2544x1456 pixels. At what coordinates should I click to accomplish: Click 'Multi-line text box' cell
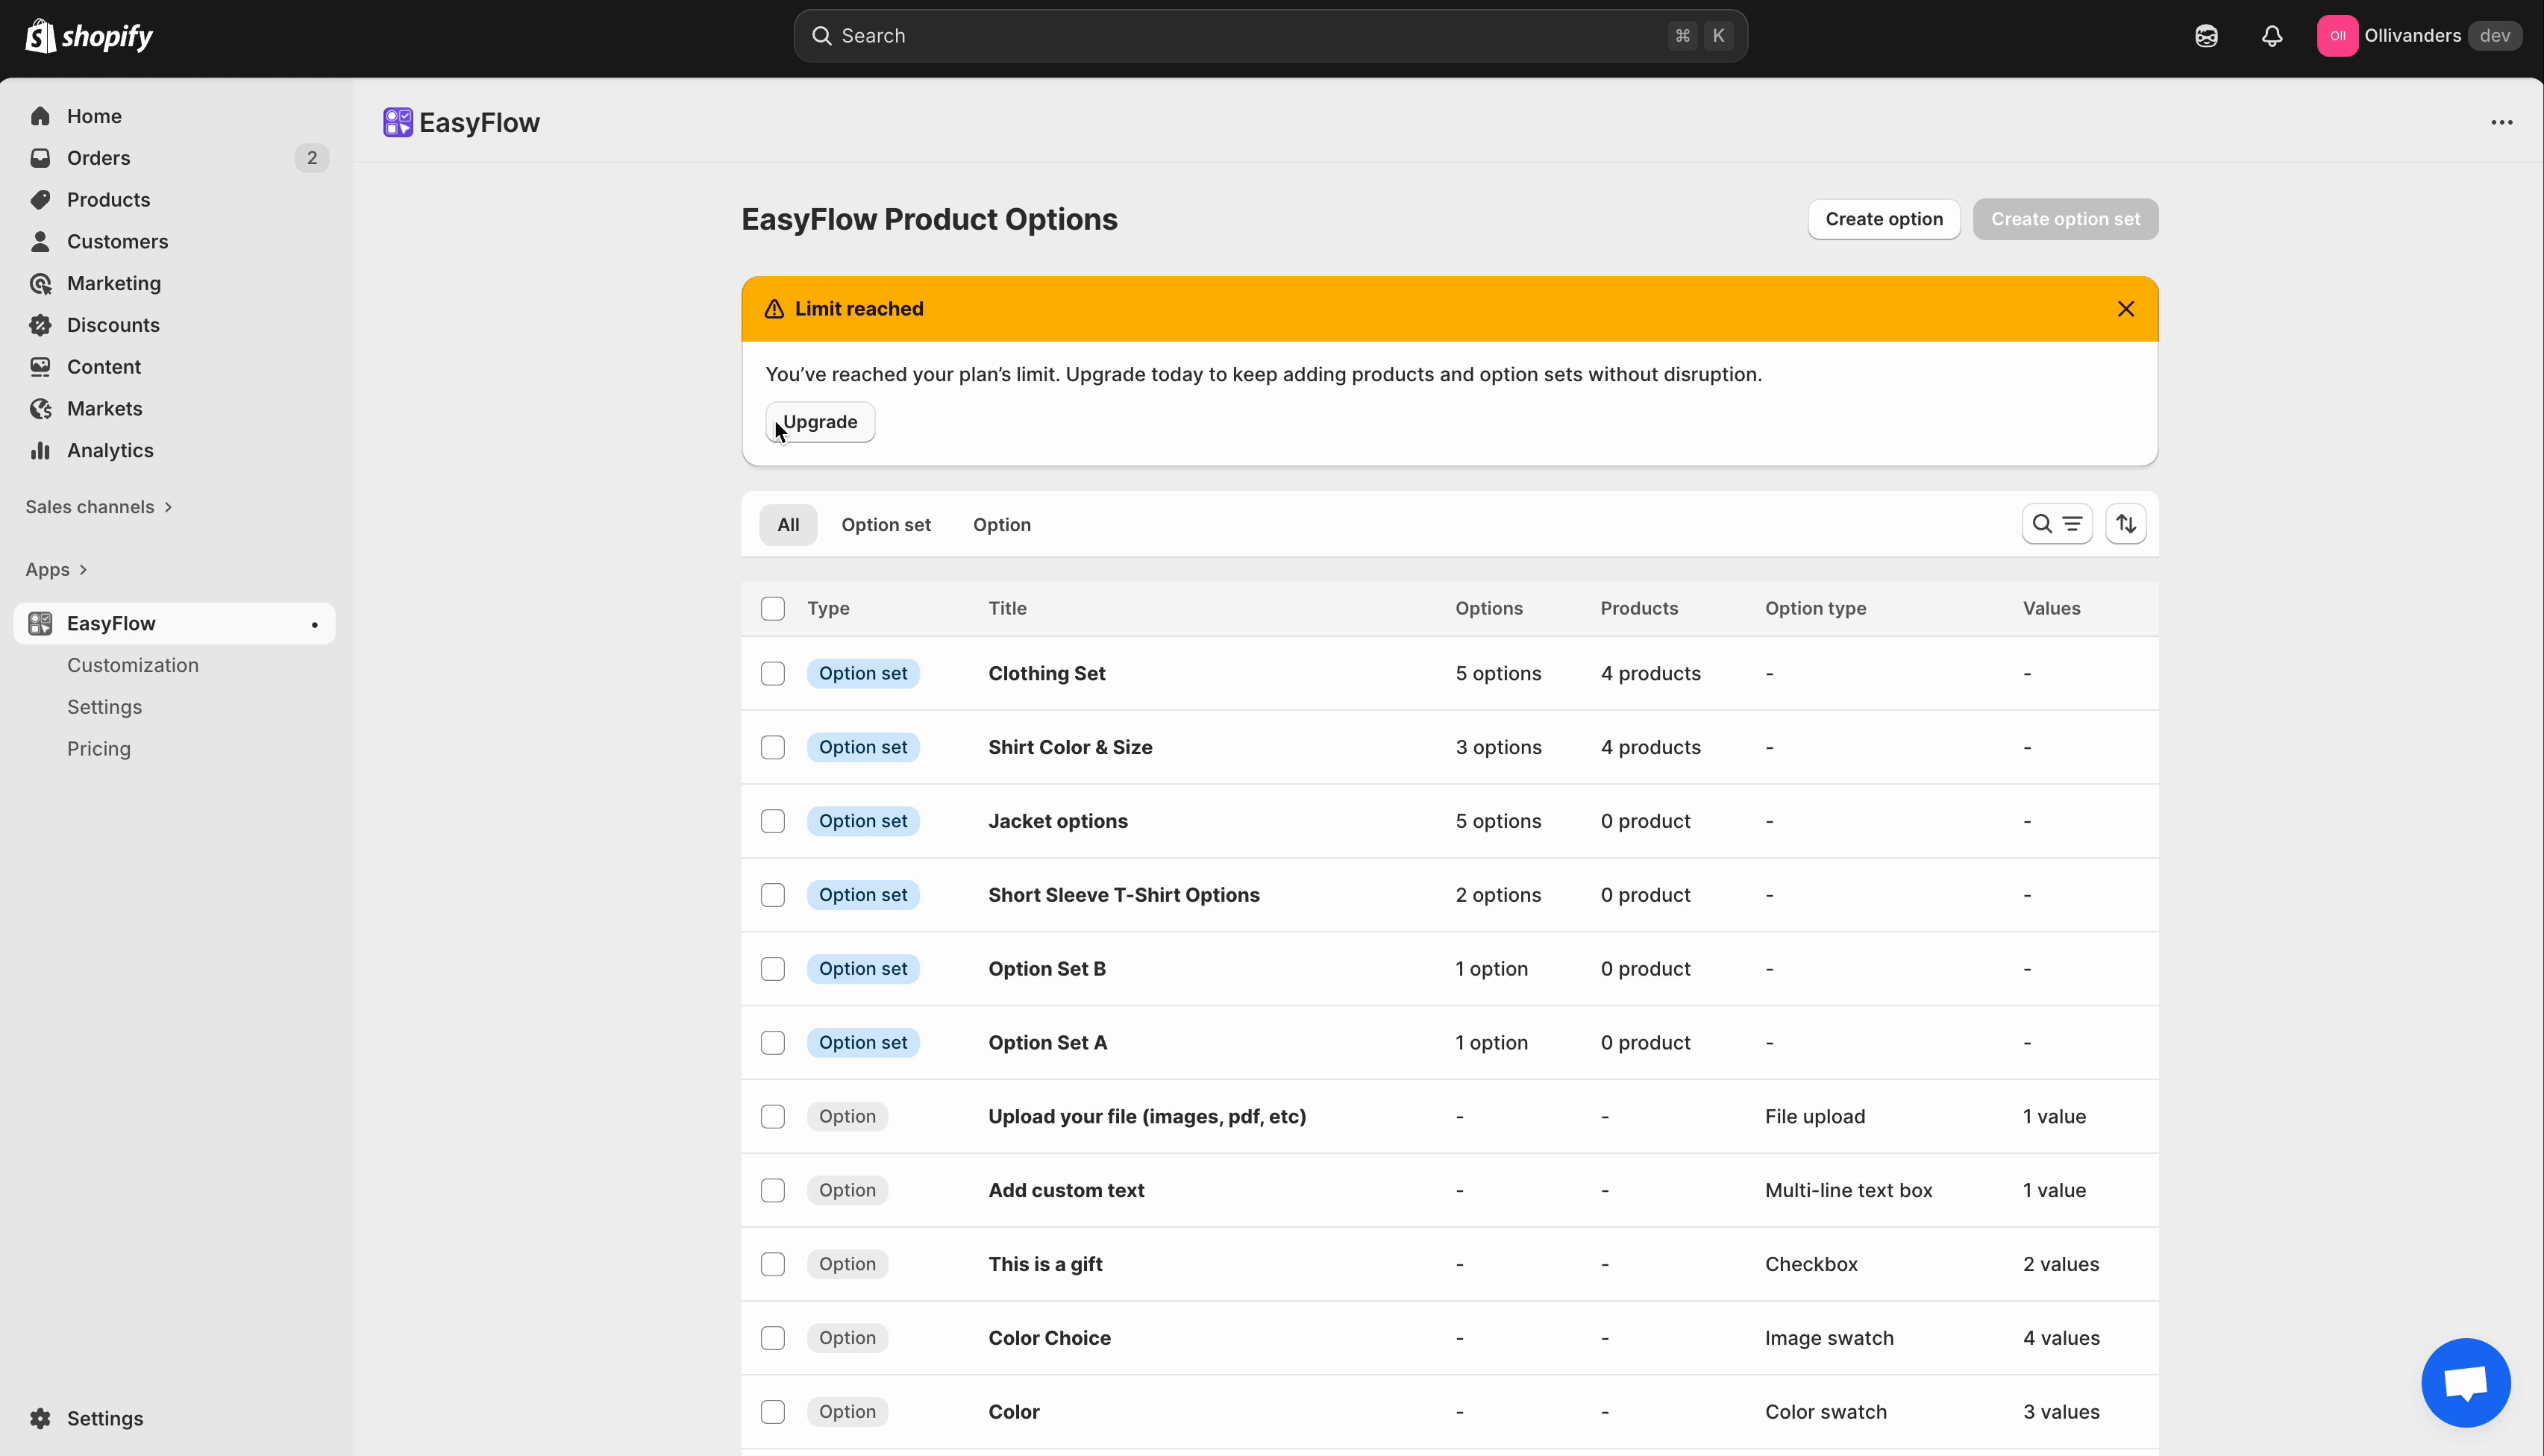click(x=1849, y=1191)
